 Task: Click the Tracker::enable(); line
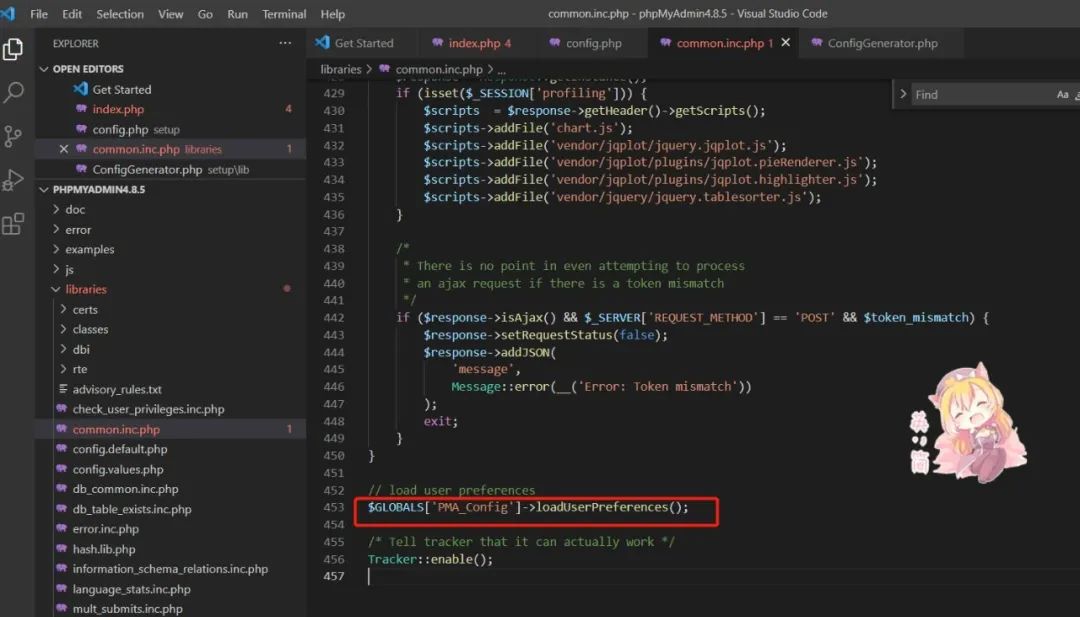430,559
